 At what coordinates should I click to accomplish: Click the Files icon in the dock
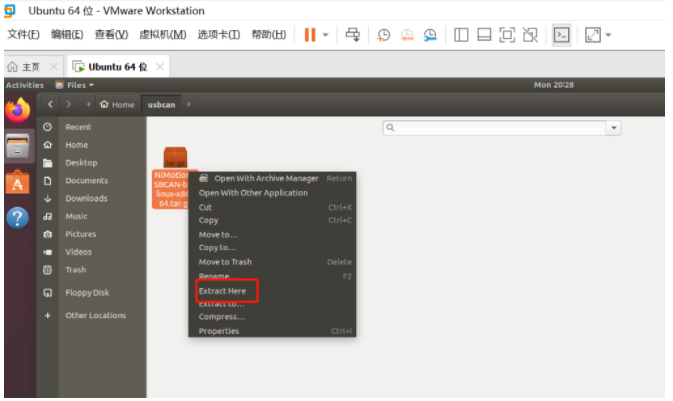(x=18, y=146)
